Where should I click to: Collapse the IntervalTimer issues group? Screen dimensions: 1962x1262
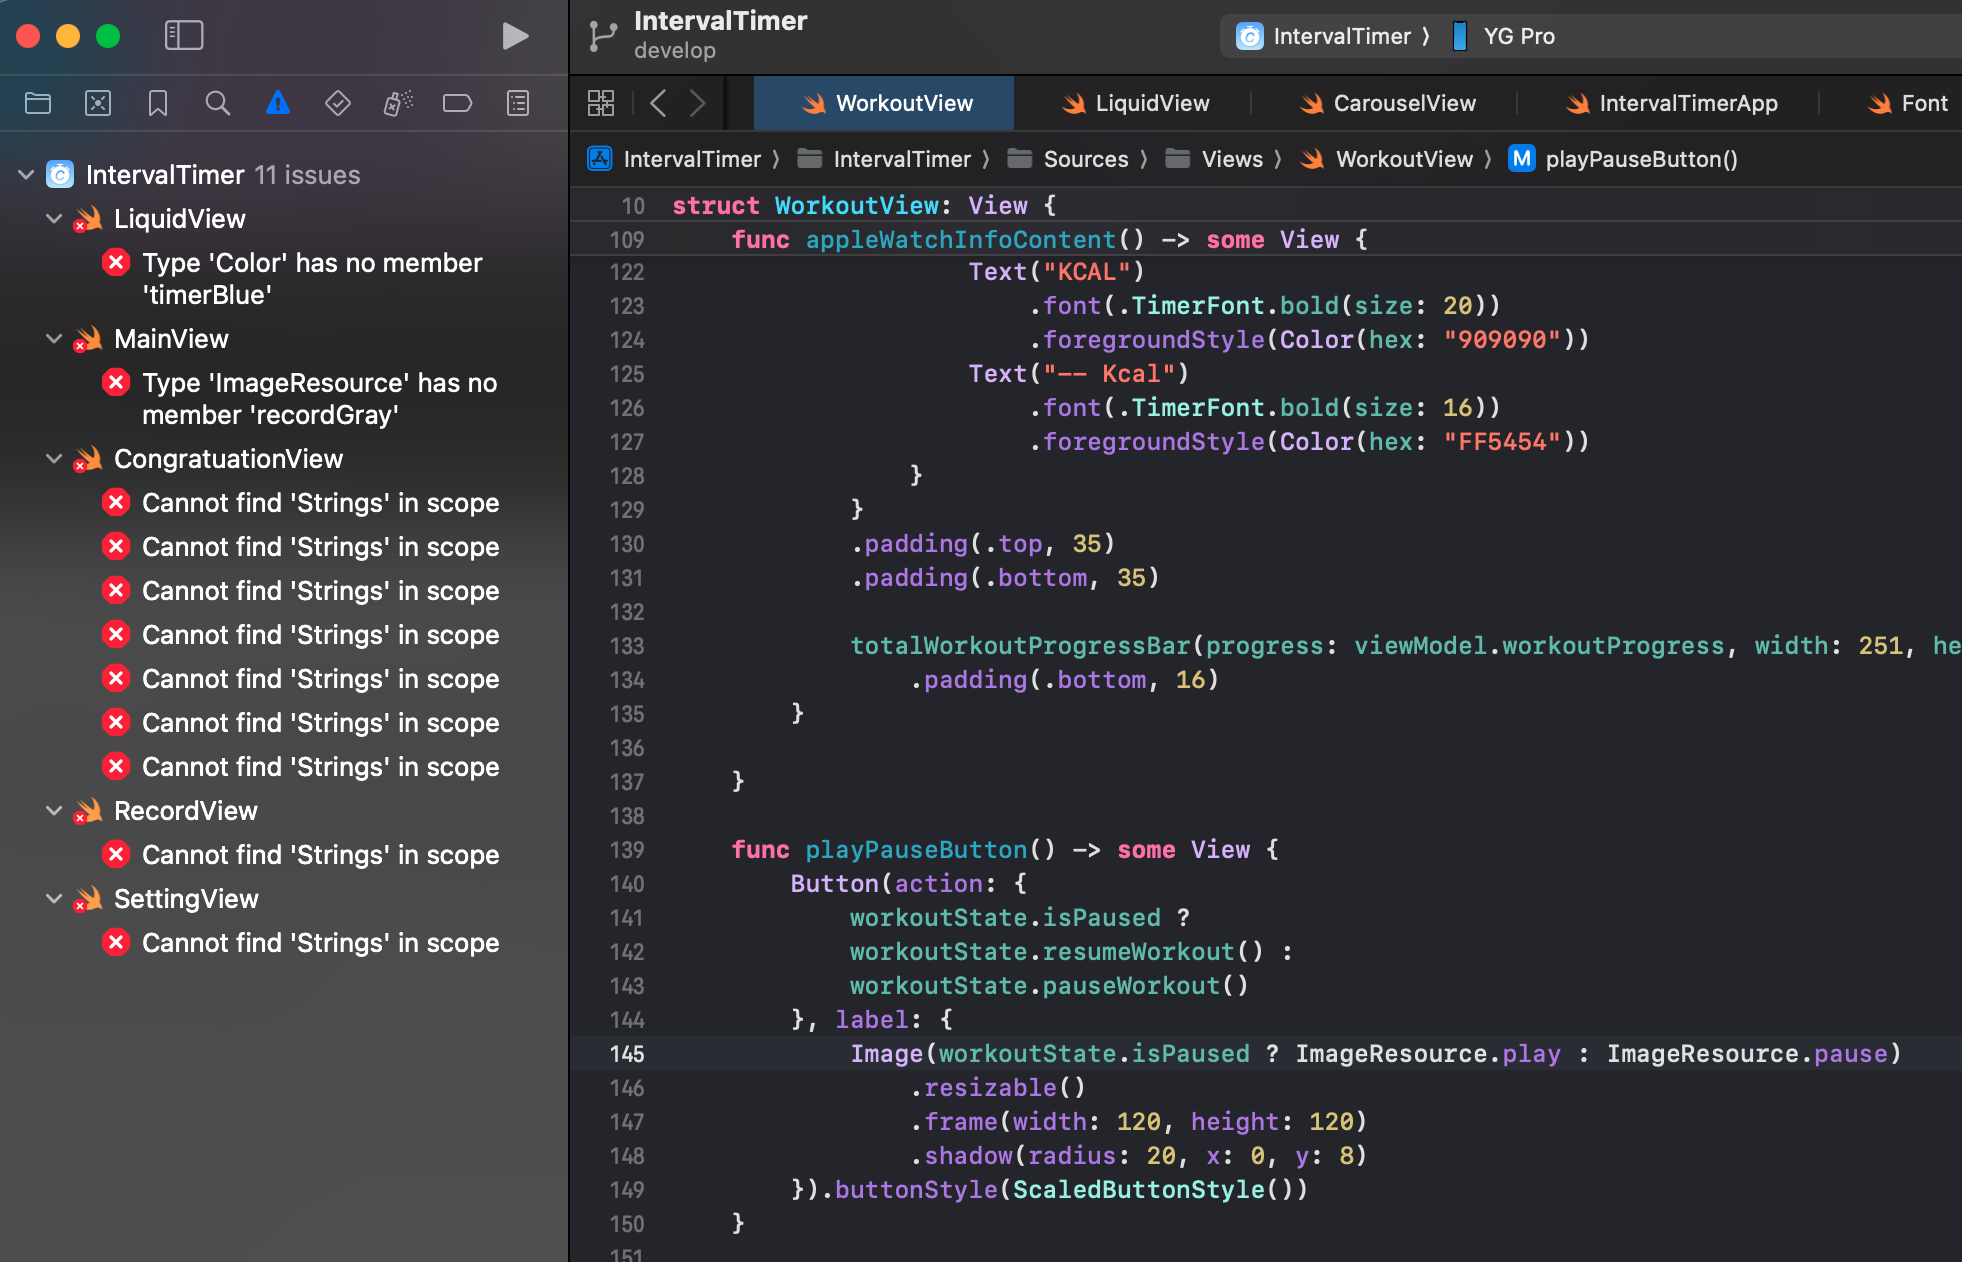[26, 175]
